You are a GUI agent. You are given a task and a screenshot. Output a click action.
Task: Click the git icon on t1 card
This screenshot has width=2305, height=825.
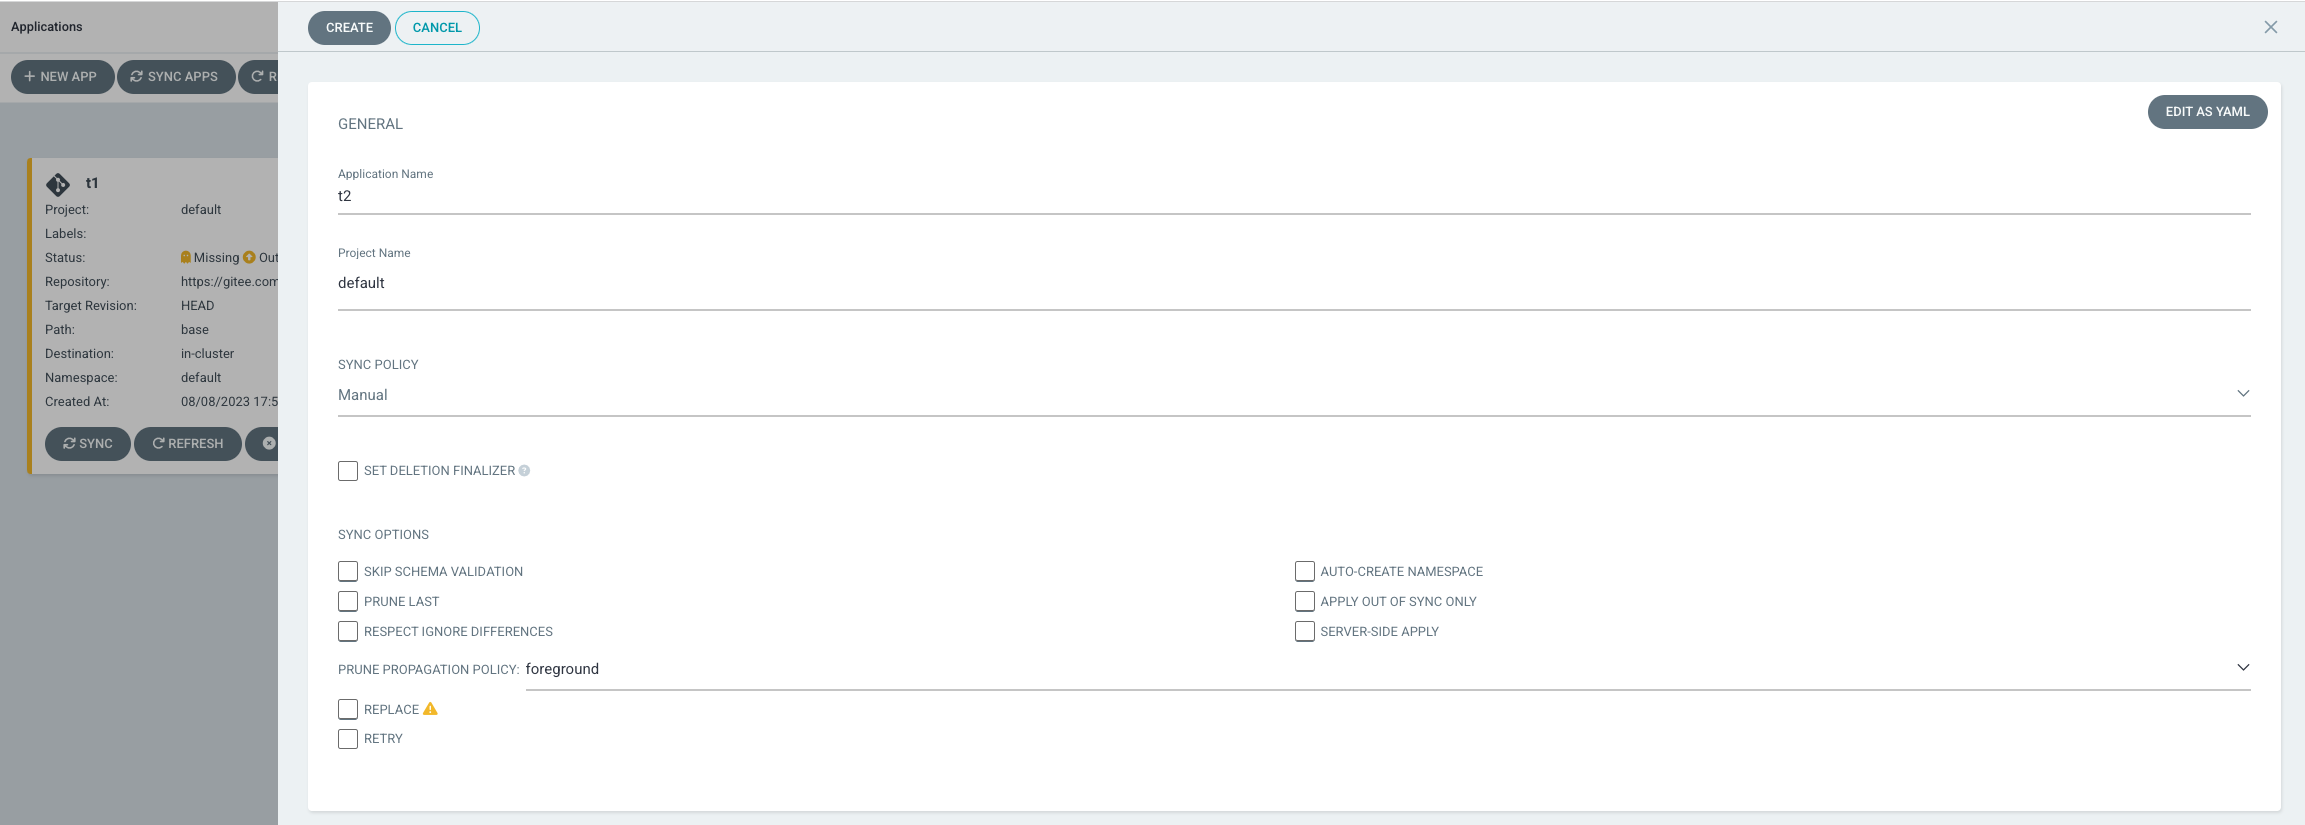tap(58, 184)
